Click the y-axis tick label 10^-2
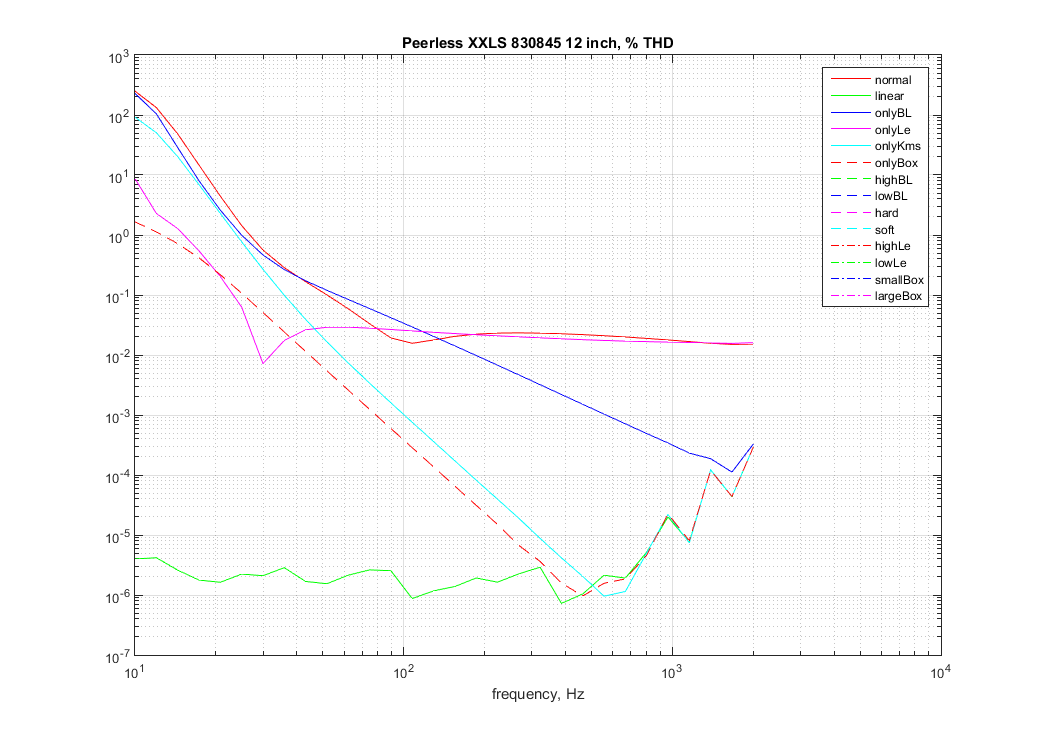The width and height of the screenshot is (1040, 736). tap(117, 357)
